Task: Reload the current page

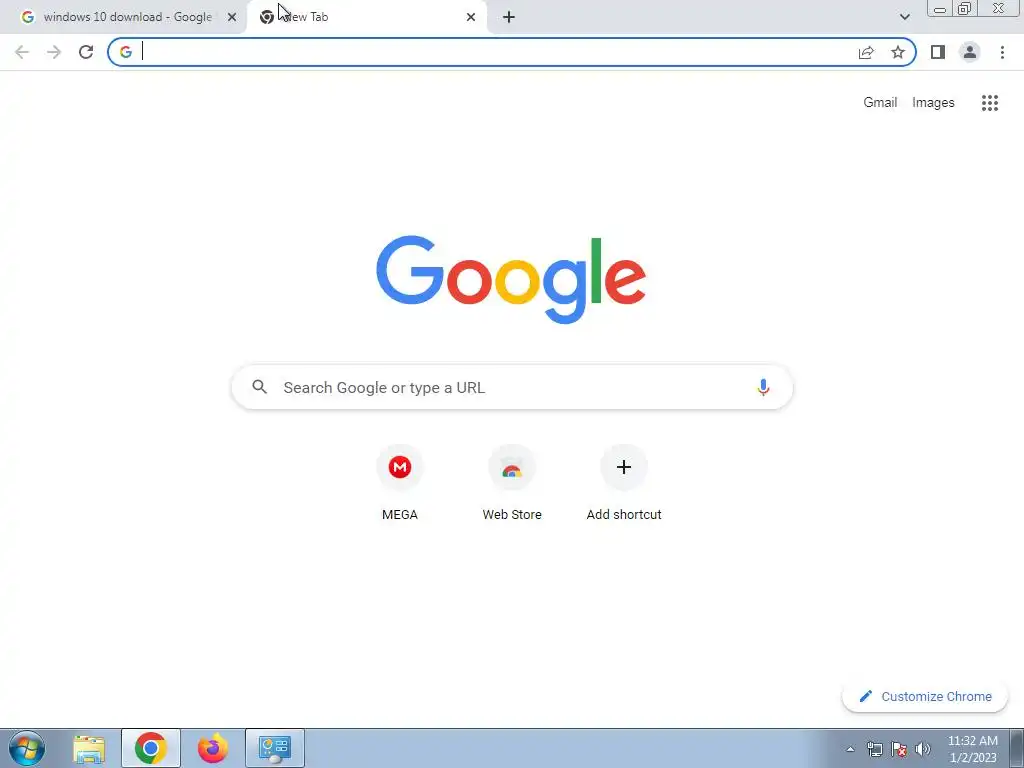Action: coord(86,52)
